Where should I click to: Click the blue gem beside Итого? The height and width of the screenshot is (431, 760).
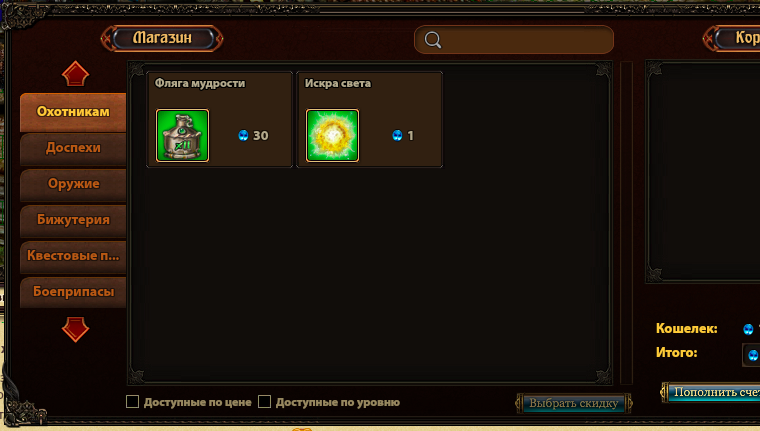pos(753,355)
